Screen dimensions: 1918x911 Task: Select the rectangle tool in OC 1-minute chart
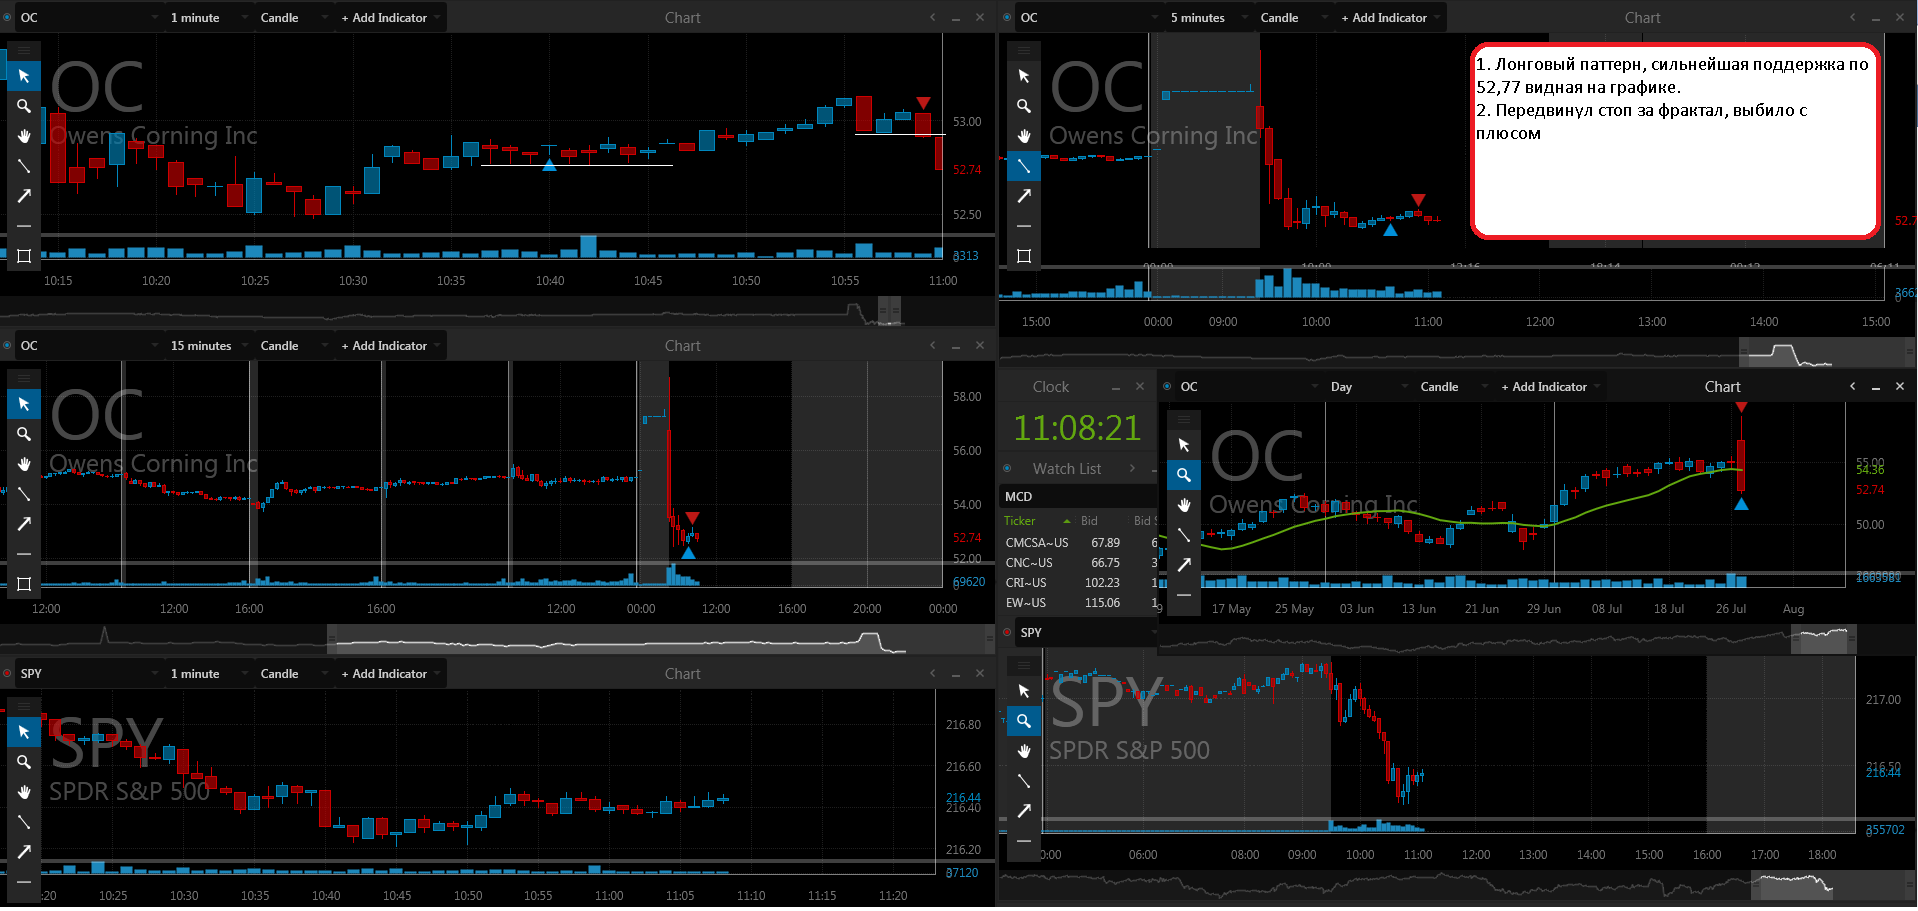(24, 256)
